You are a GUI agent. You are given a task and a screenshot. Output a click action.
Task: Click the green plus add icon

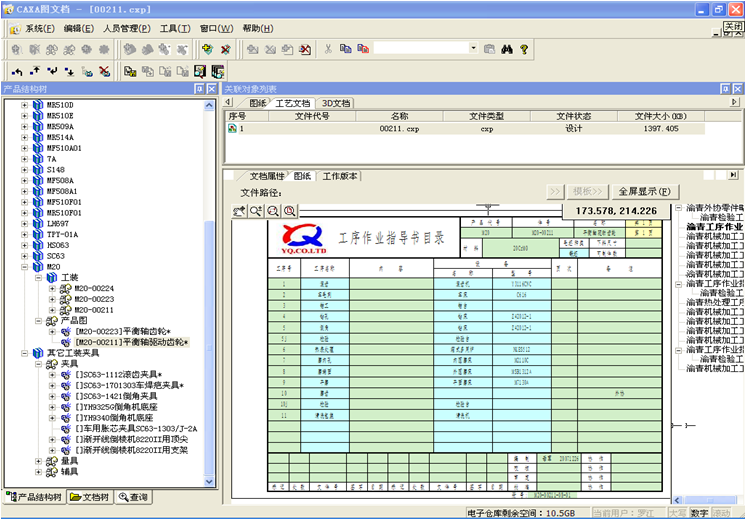(207, 49)
